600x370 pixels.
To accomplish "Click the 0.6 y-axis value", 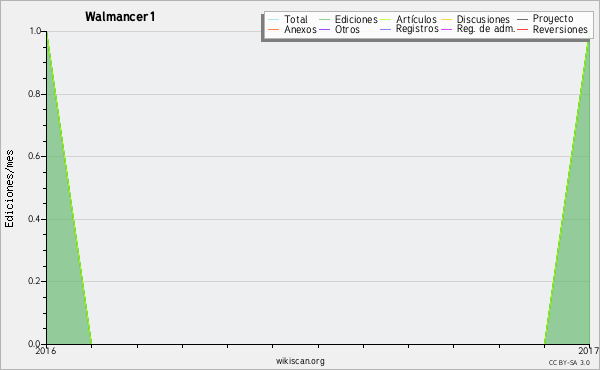I will pyautogui.click(x=35, y=156).
